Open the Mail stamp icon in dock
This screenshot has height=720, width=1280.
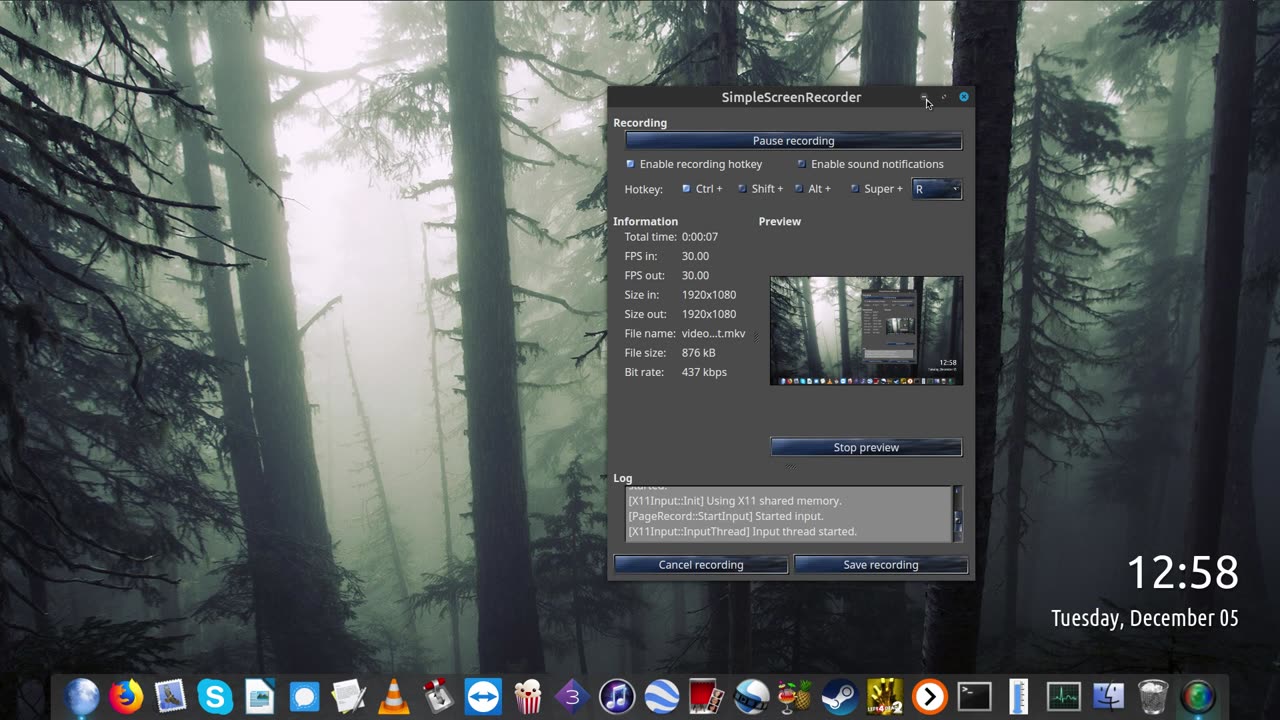click(171, 696)
